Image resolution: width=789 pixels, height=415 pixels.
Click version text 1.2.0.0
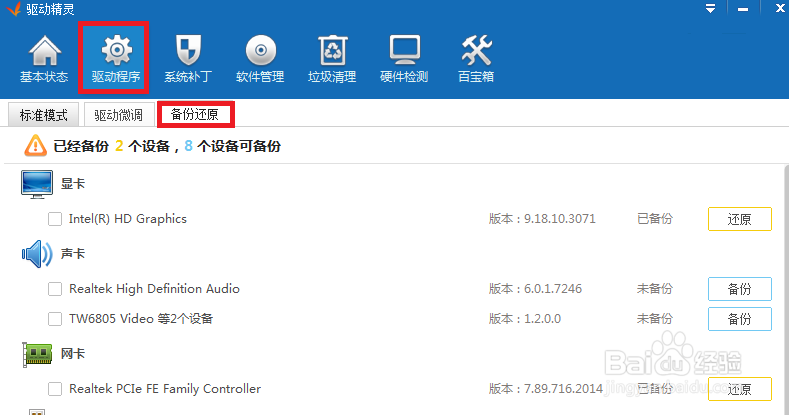tap(542, 319)
